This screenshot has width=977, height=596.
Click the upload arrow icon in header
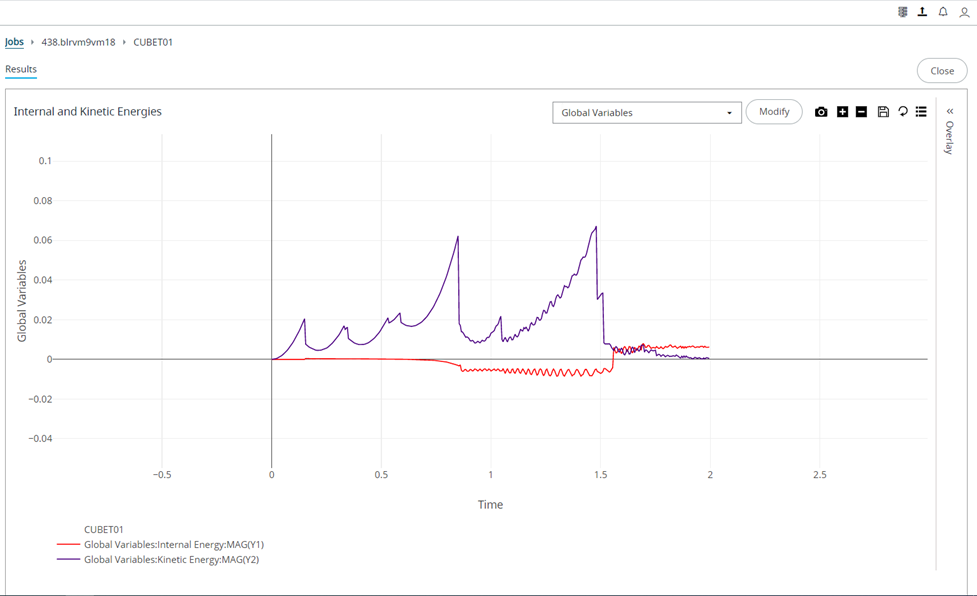(x=922, y=12)
